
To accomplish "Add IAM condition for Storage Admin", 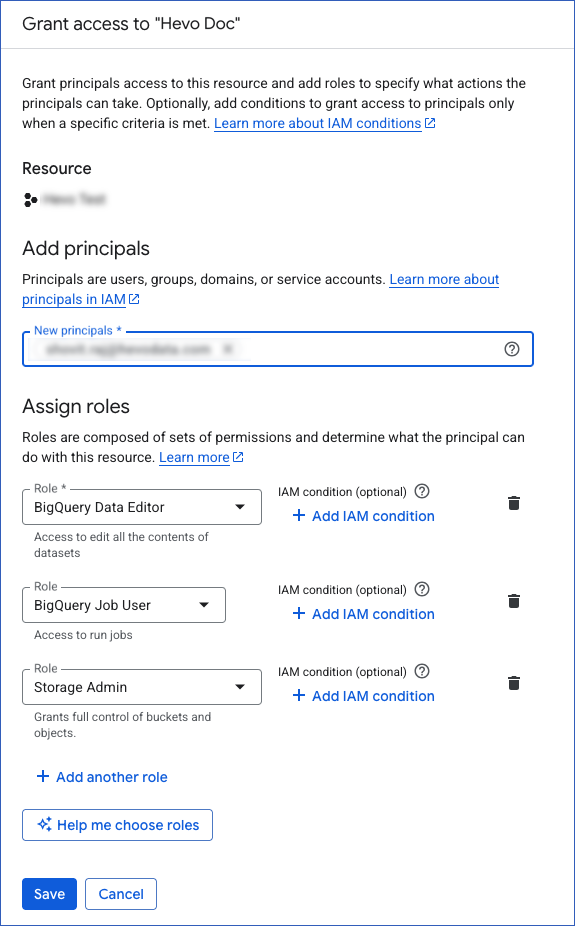I will (364, 696).
